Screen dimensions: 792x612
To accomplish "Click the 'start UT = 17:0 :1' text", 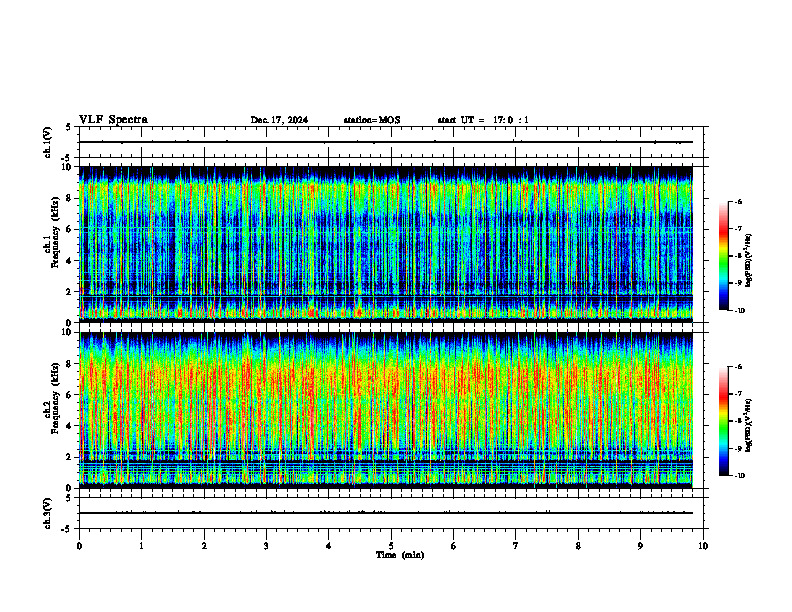I will coord(483,120).
